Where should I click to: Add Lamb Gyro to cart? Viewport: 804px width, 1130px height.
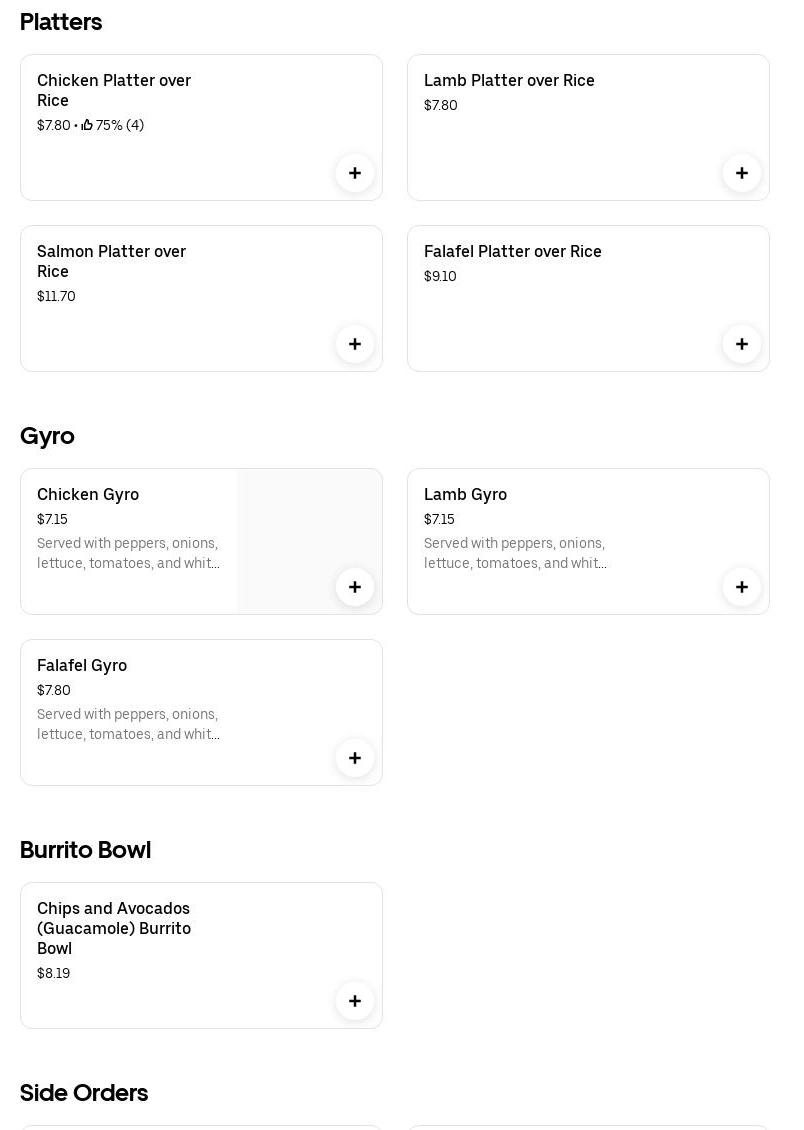742,587
